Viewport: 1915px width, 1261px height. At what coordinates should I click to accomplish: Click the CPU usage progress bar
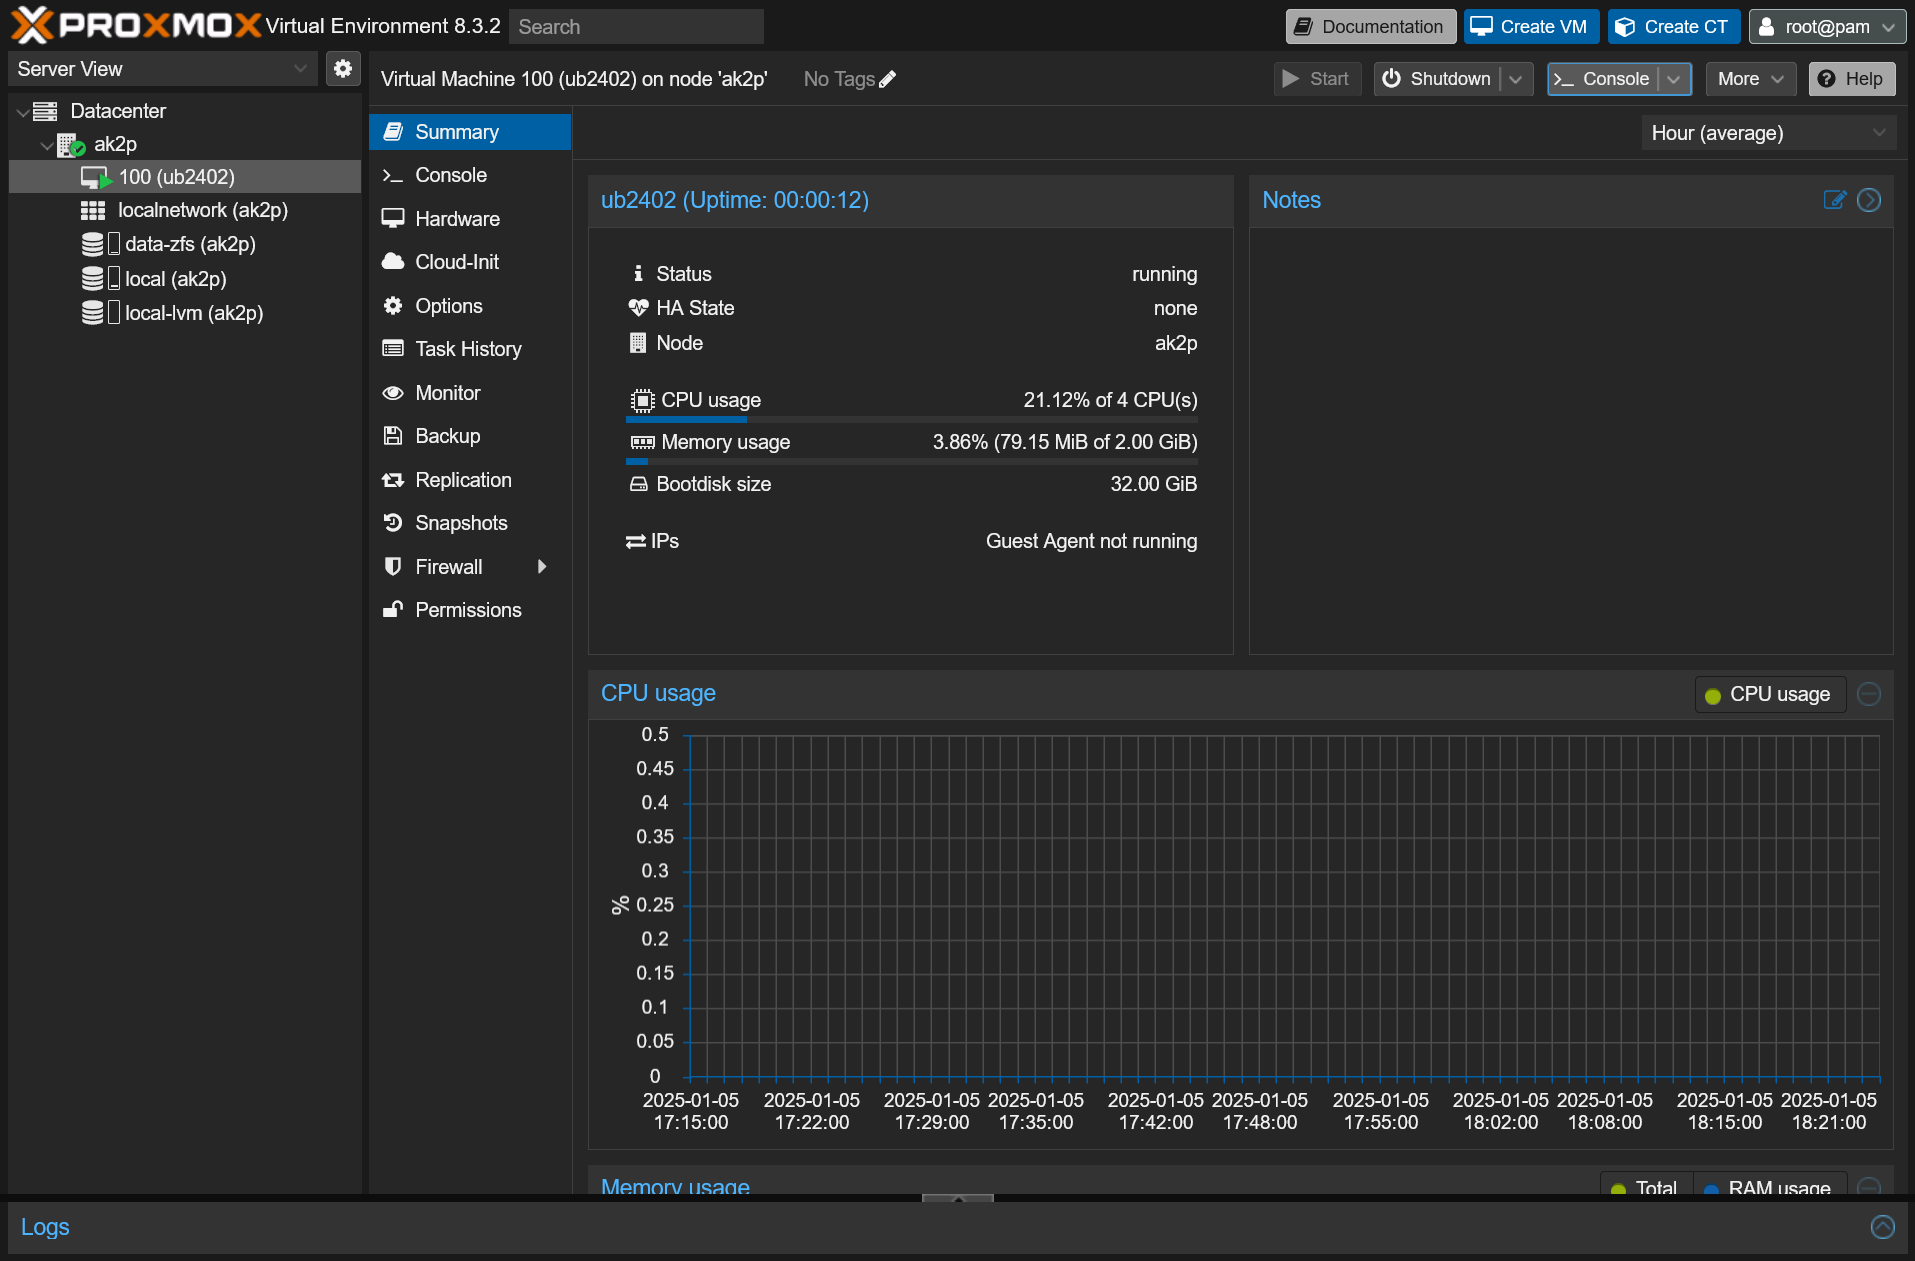coord(911,420)
